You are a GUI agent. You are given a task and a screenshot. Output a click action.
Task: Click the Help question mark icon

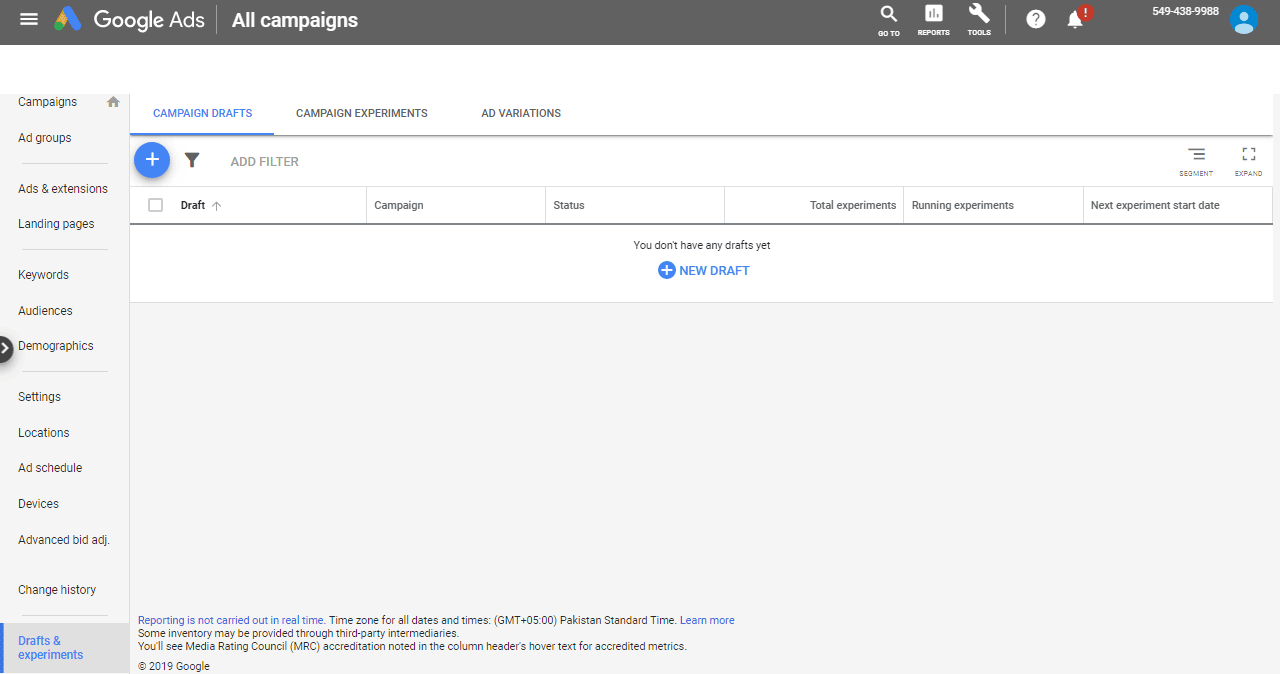1036,19
